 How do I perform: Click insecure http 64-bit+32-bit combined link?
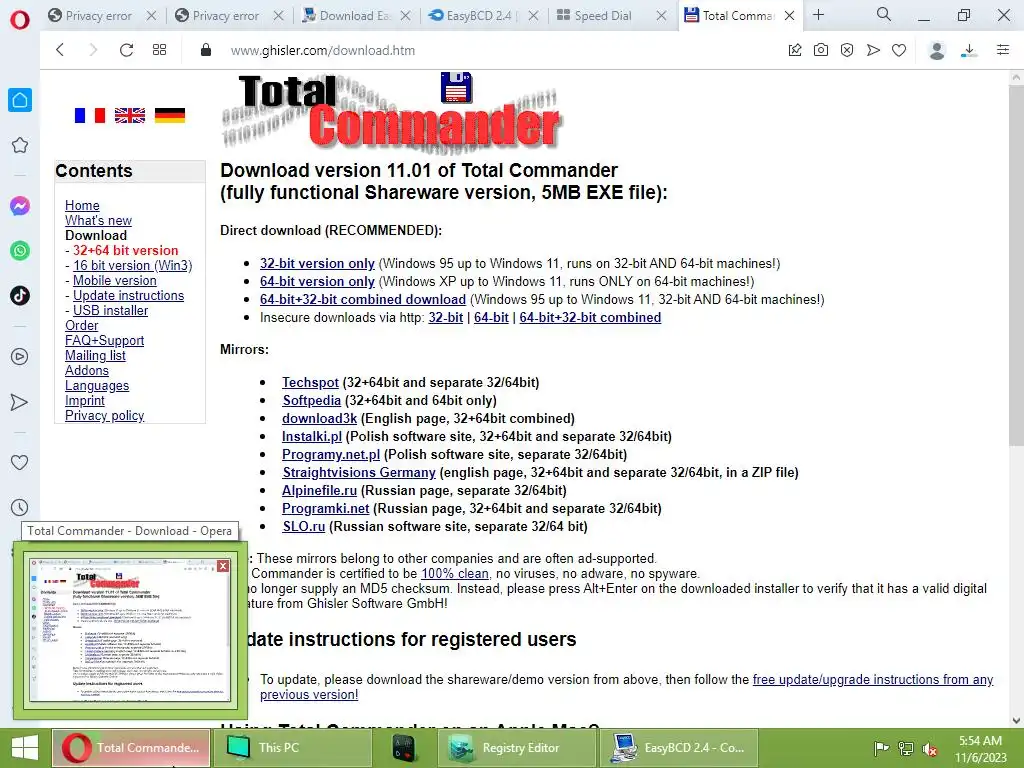590,317
